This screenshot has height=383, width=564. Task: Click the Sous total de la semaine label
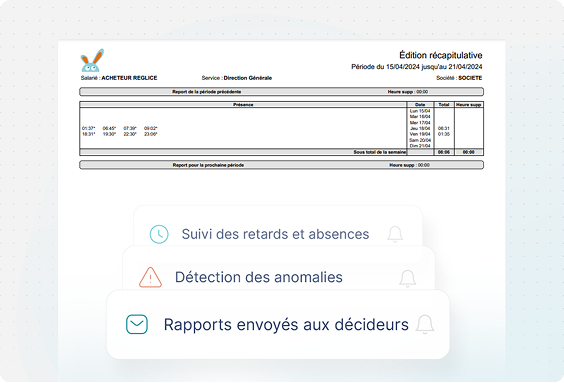point(379,152)
